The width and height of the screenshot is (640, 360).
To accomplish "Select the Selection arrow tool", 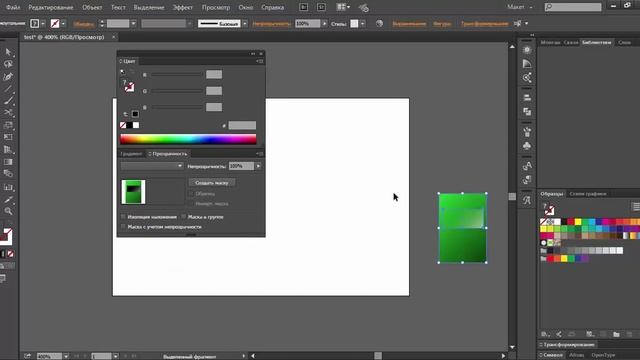I will (8, 52).
